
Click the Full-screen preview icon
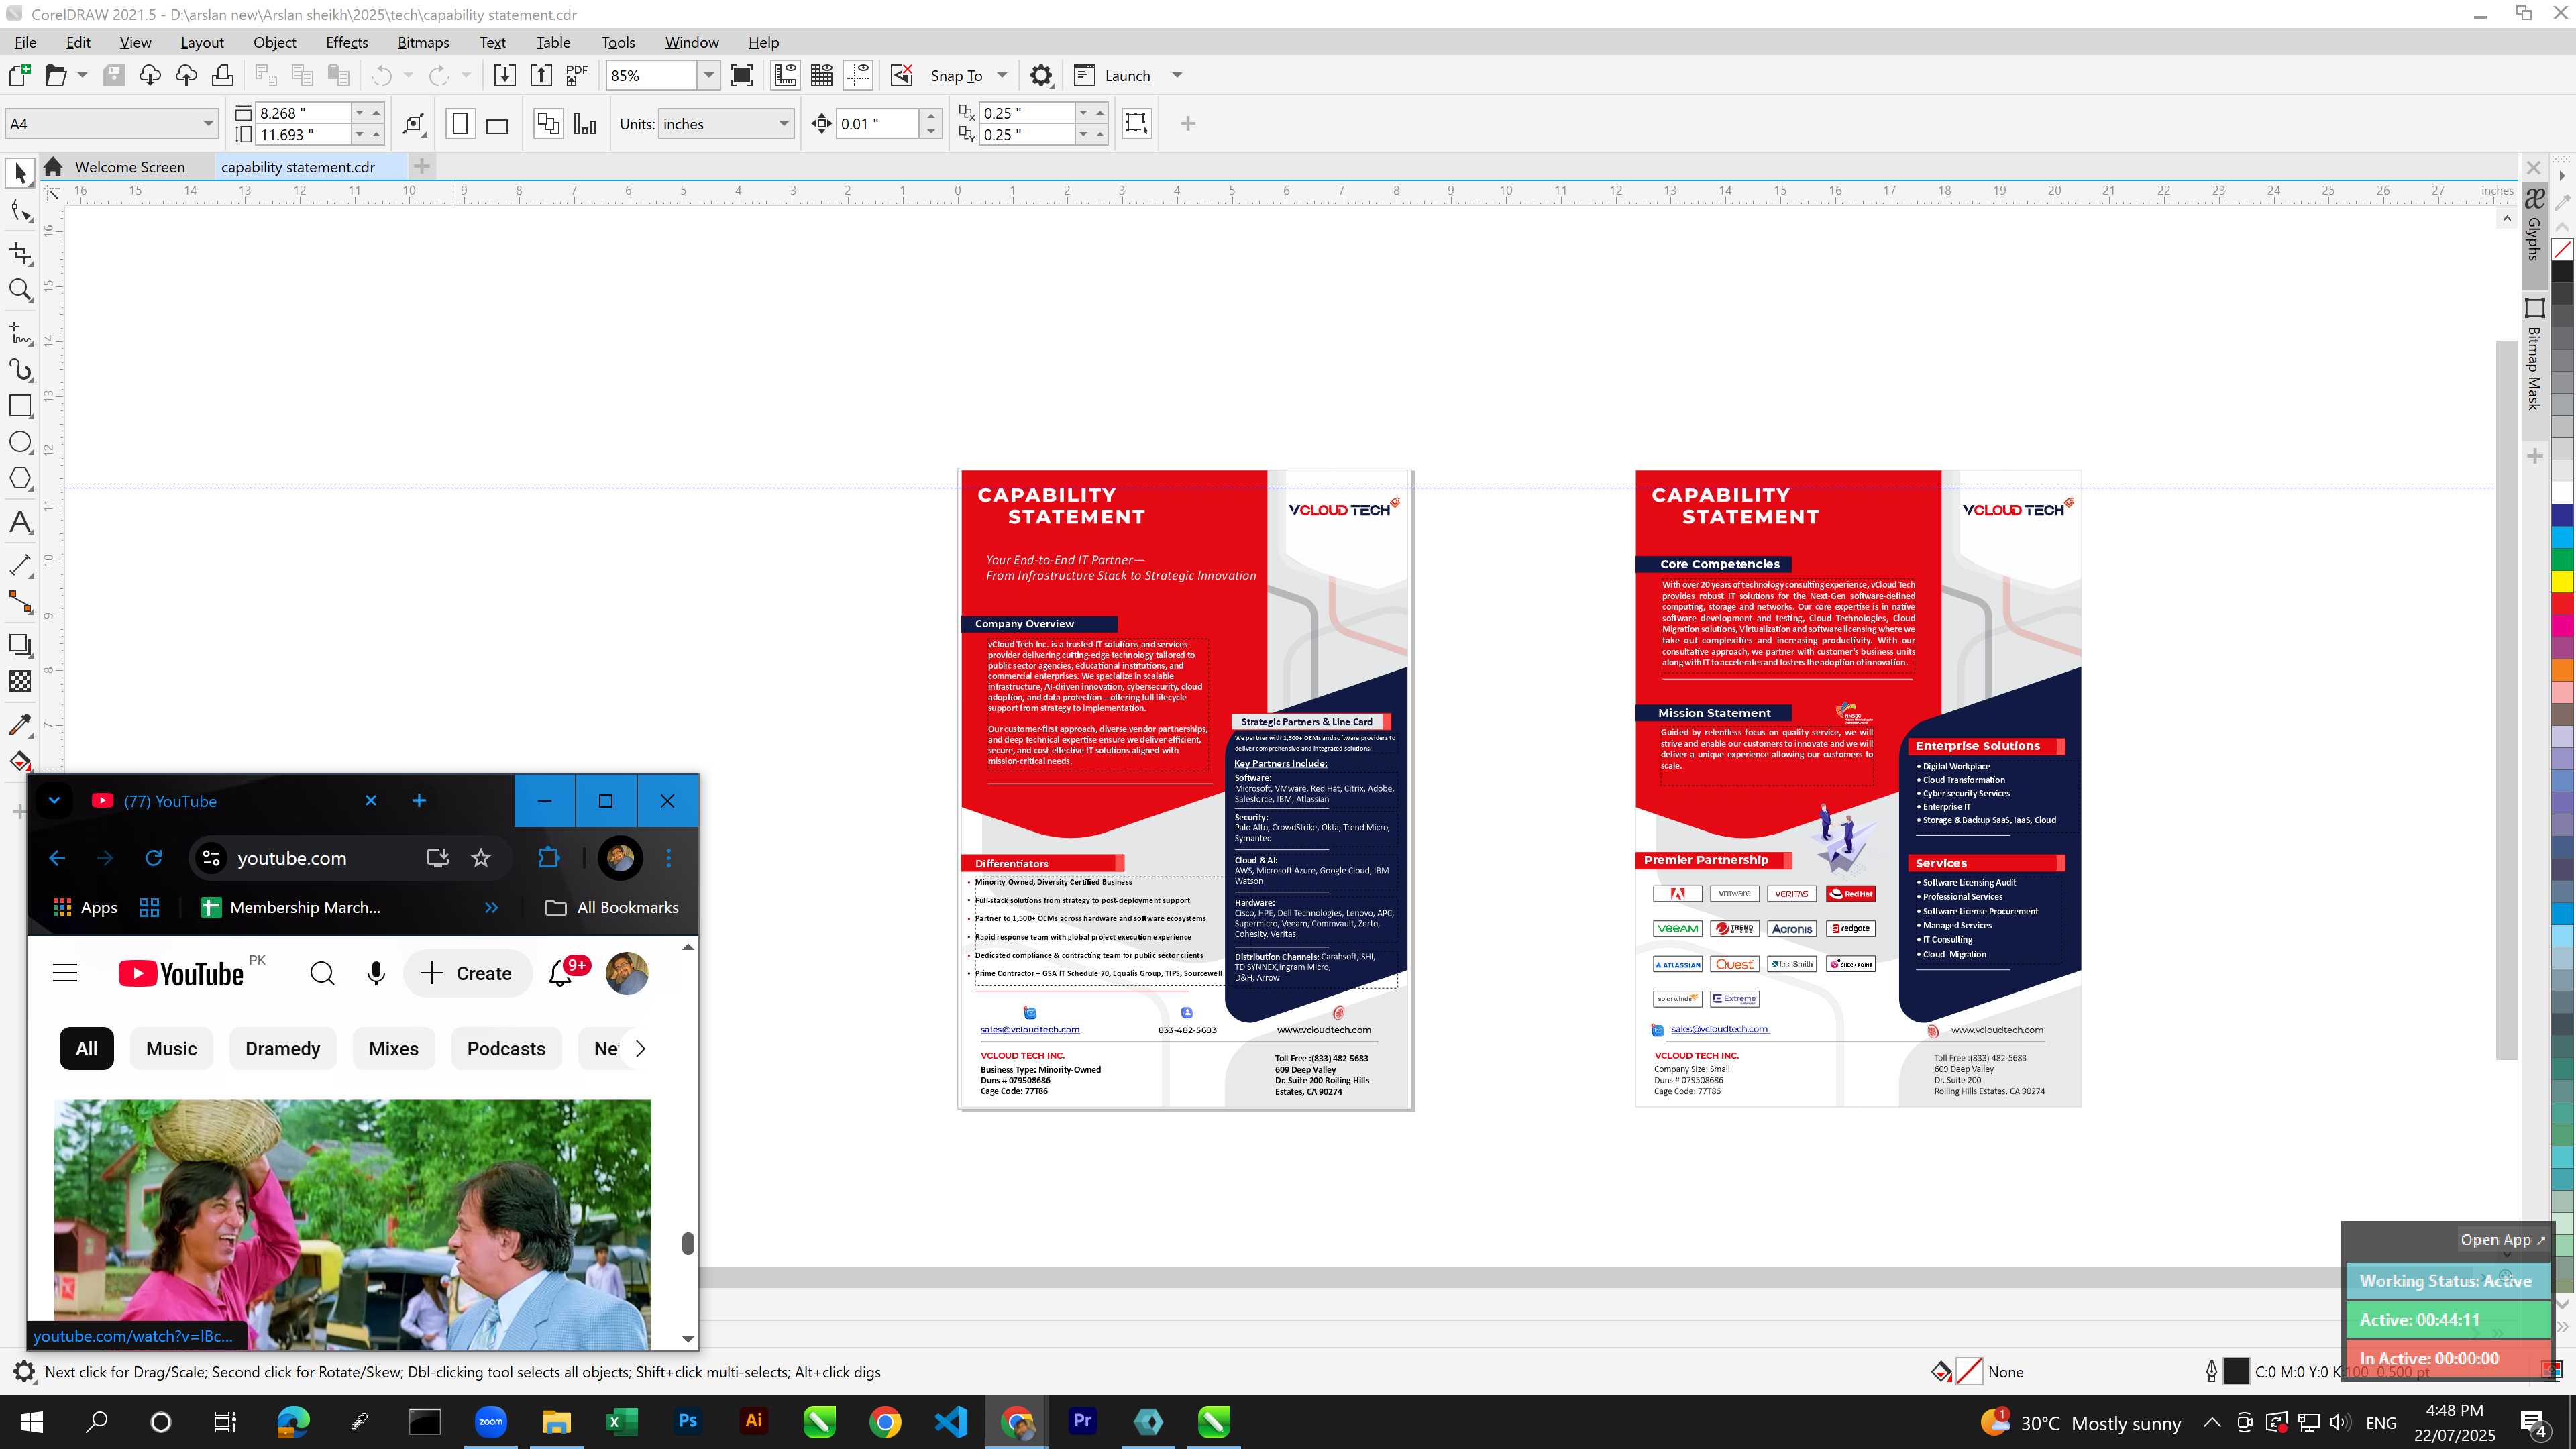742,76
